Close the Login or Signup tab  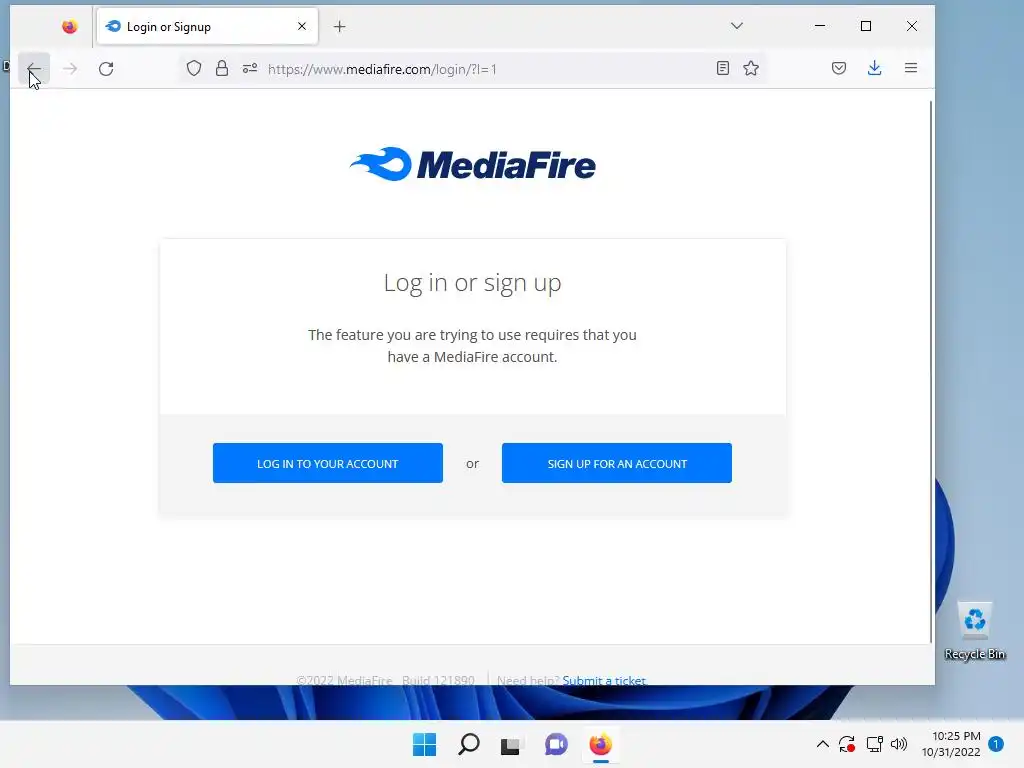click(302, 26)
